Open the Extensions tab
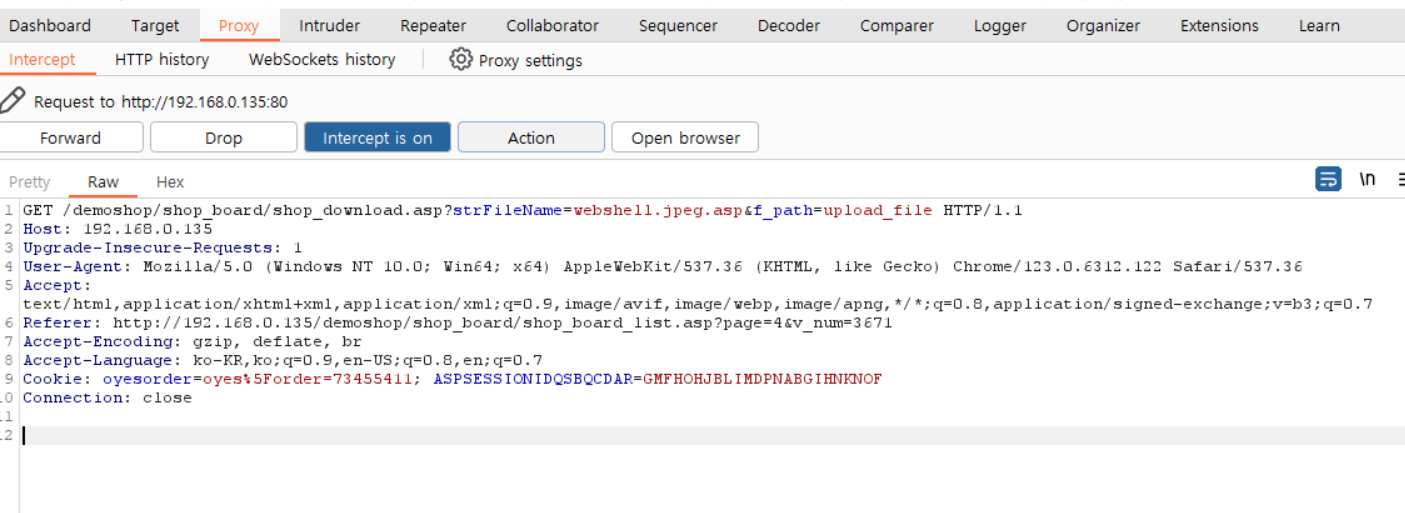This screenshot has height=513, width=1405. [x=1219, y=26]
